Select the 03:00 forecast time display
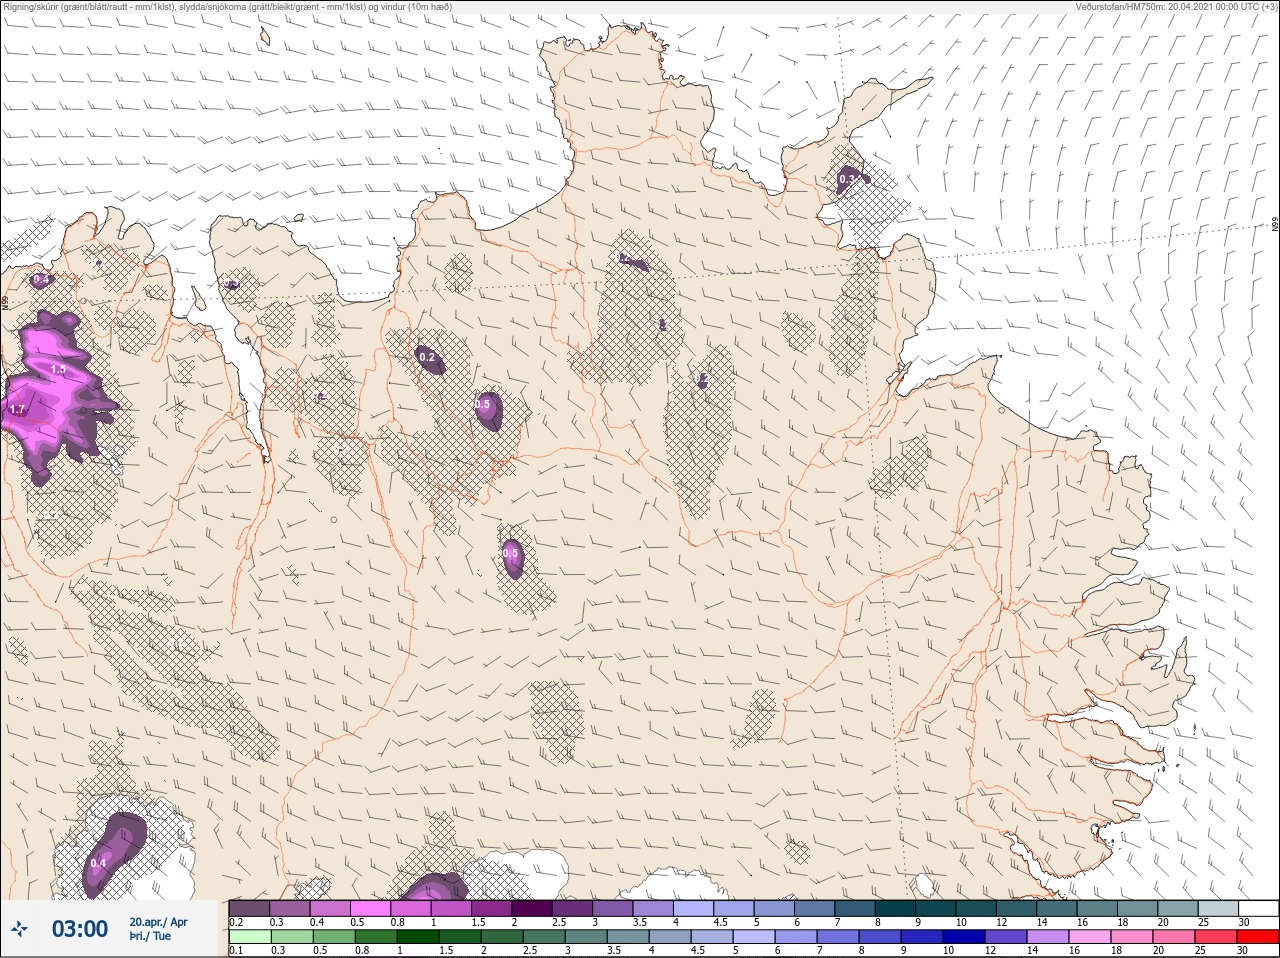 80,929
